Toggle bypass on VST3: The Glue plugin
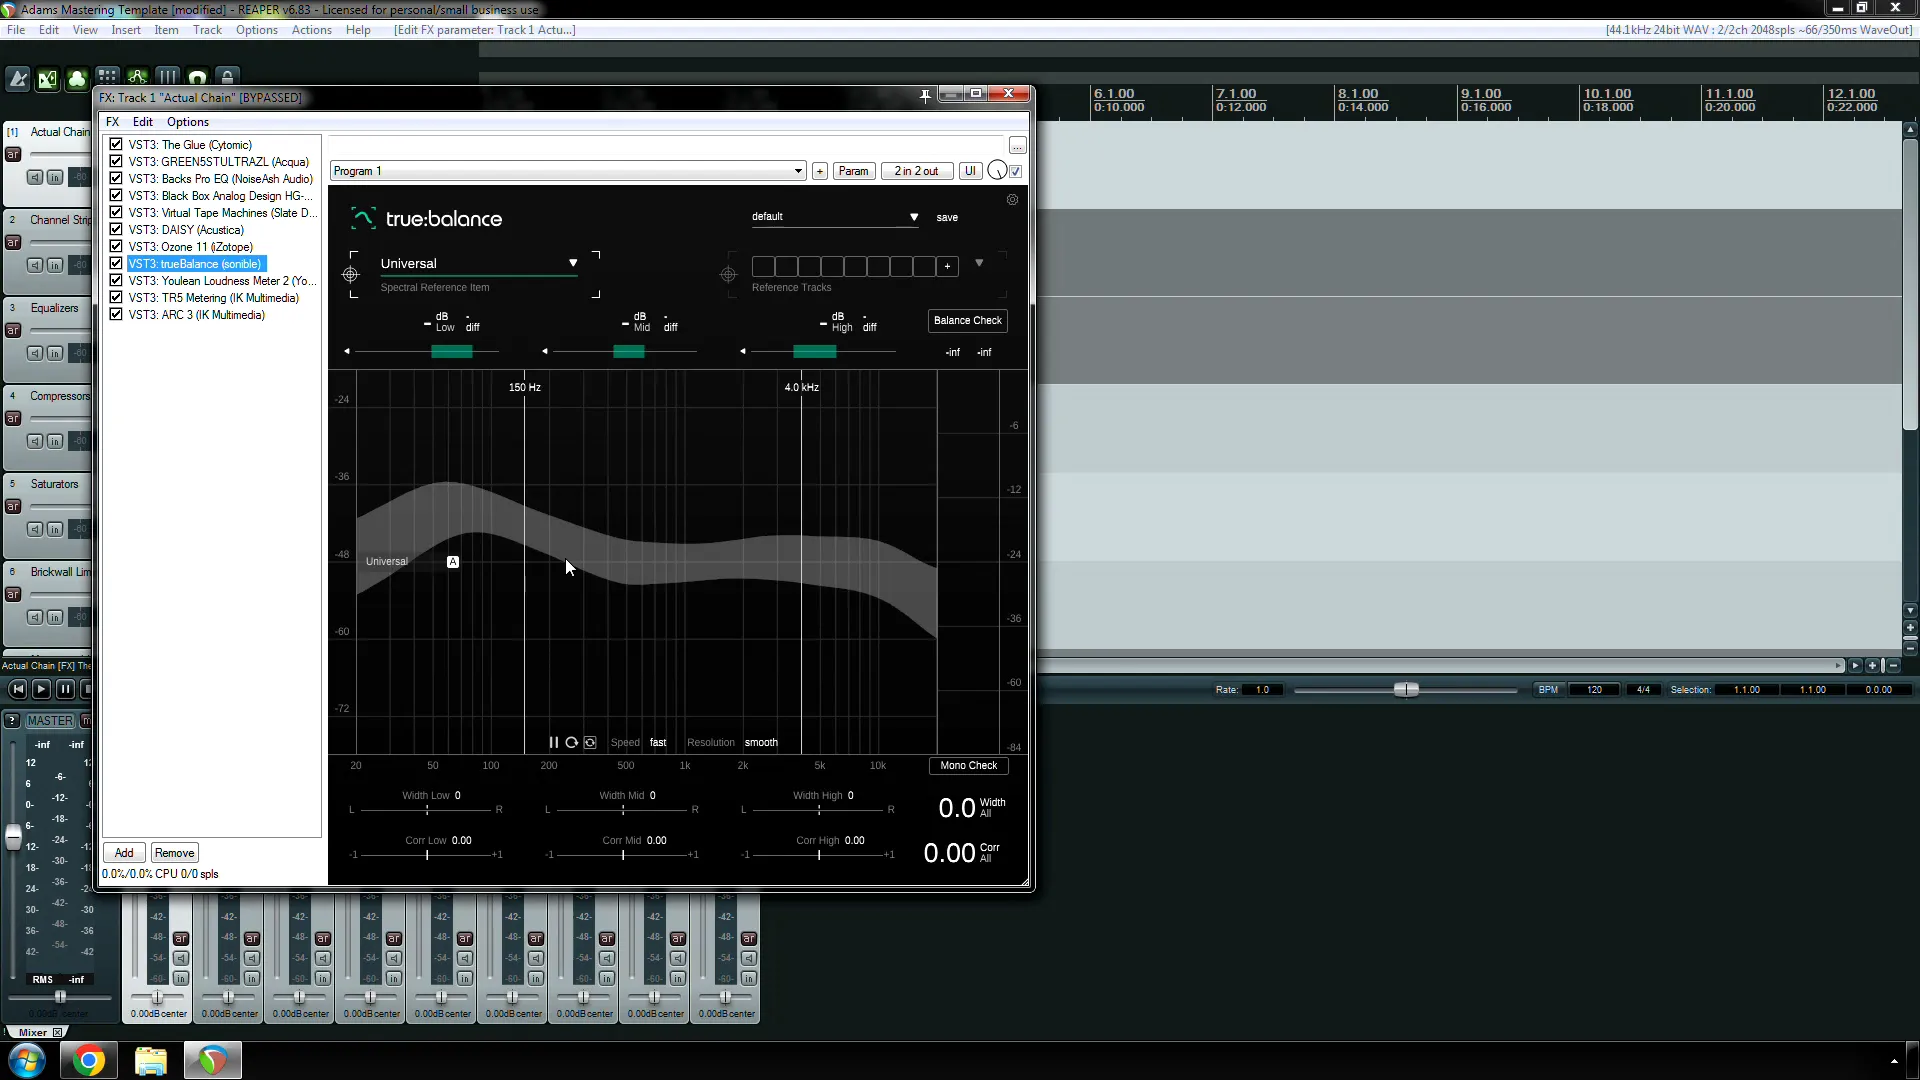The height and width of the screenshot is (1080, 1920). pyautogui.click(x=116, y=144)
